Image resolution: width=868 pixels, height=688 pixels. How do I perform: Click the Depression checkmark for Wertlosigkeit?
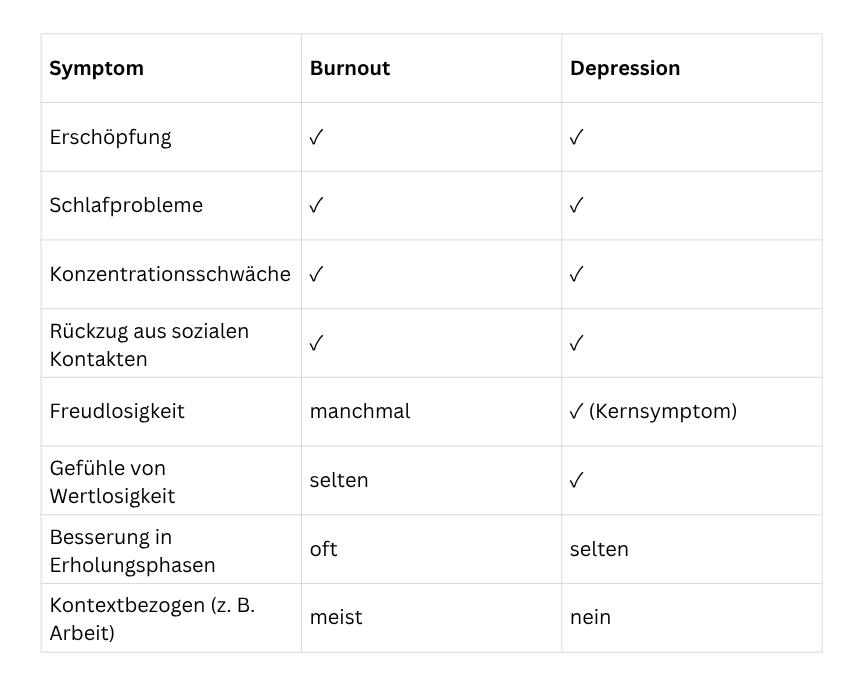coord(577,481)
